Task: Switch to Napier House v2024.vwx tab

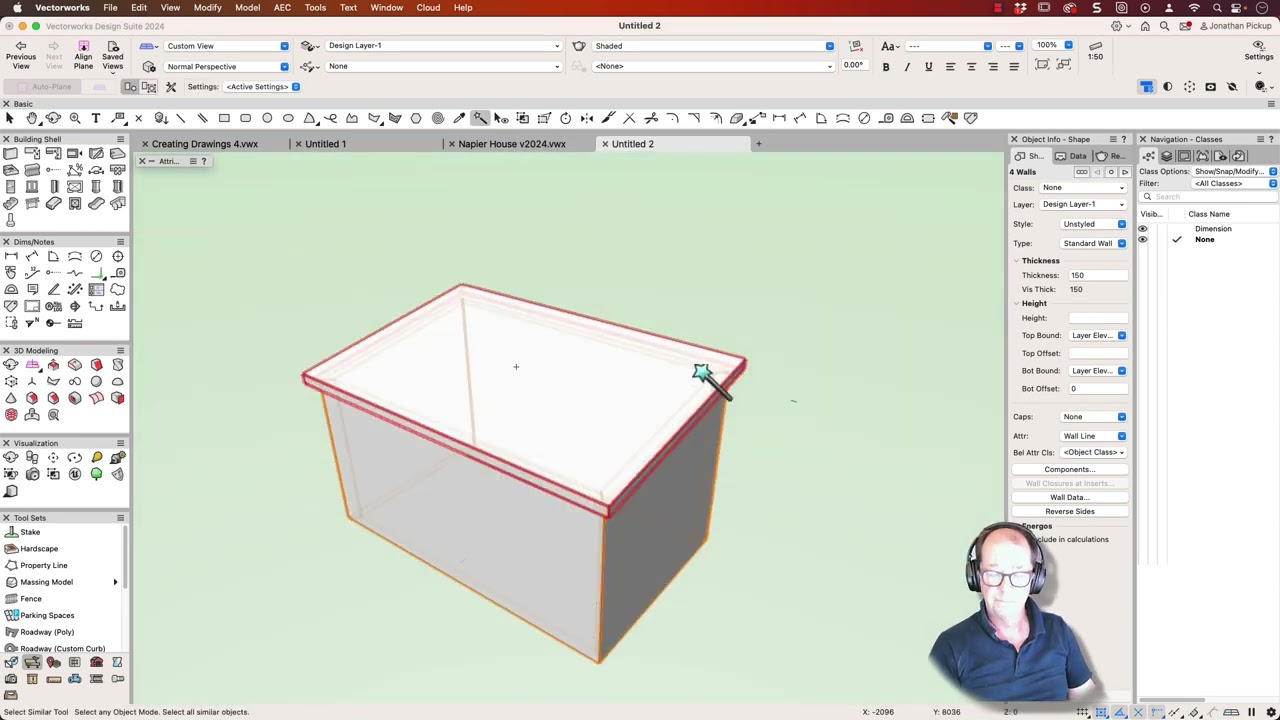Action: click(512, 144)
